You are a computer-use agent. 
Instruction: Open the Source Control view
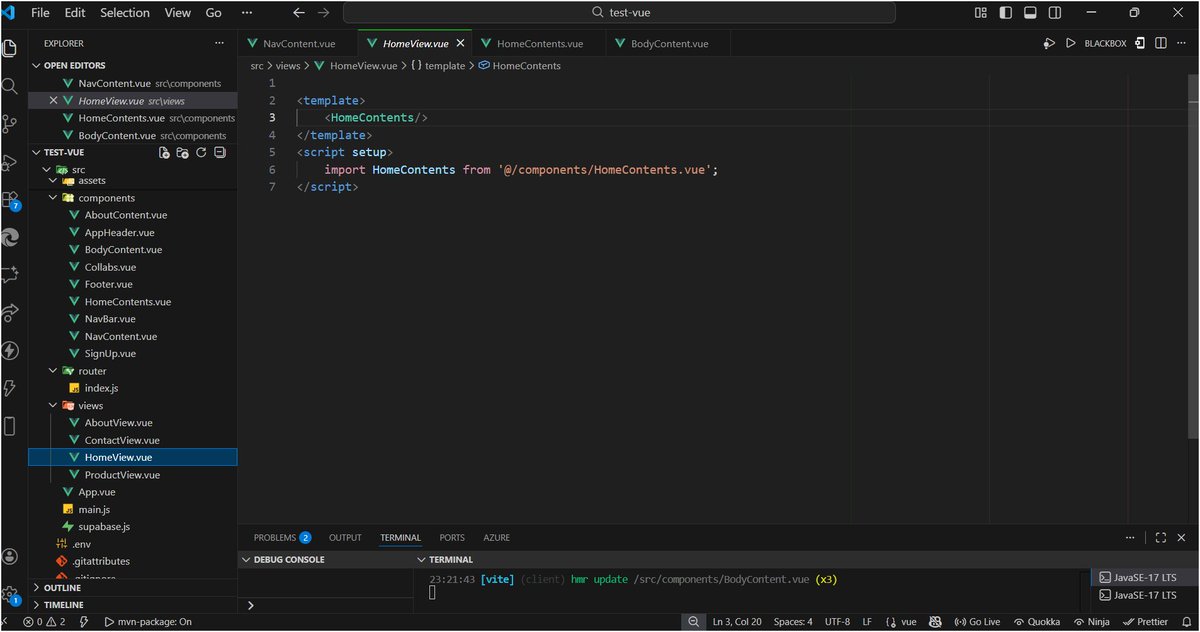pyautogui.click(x=10, y=124)
